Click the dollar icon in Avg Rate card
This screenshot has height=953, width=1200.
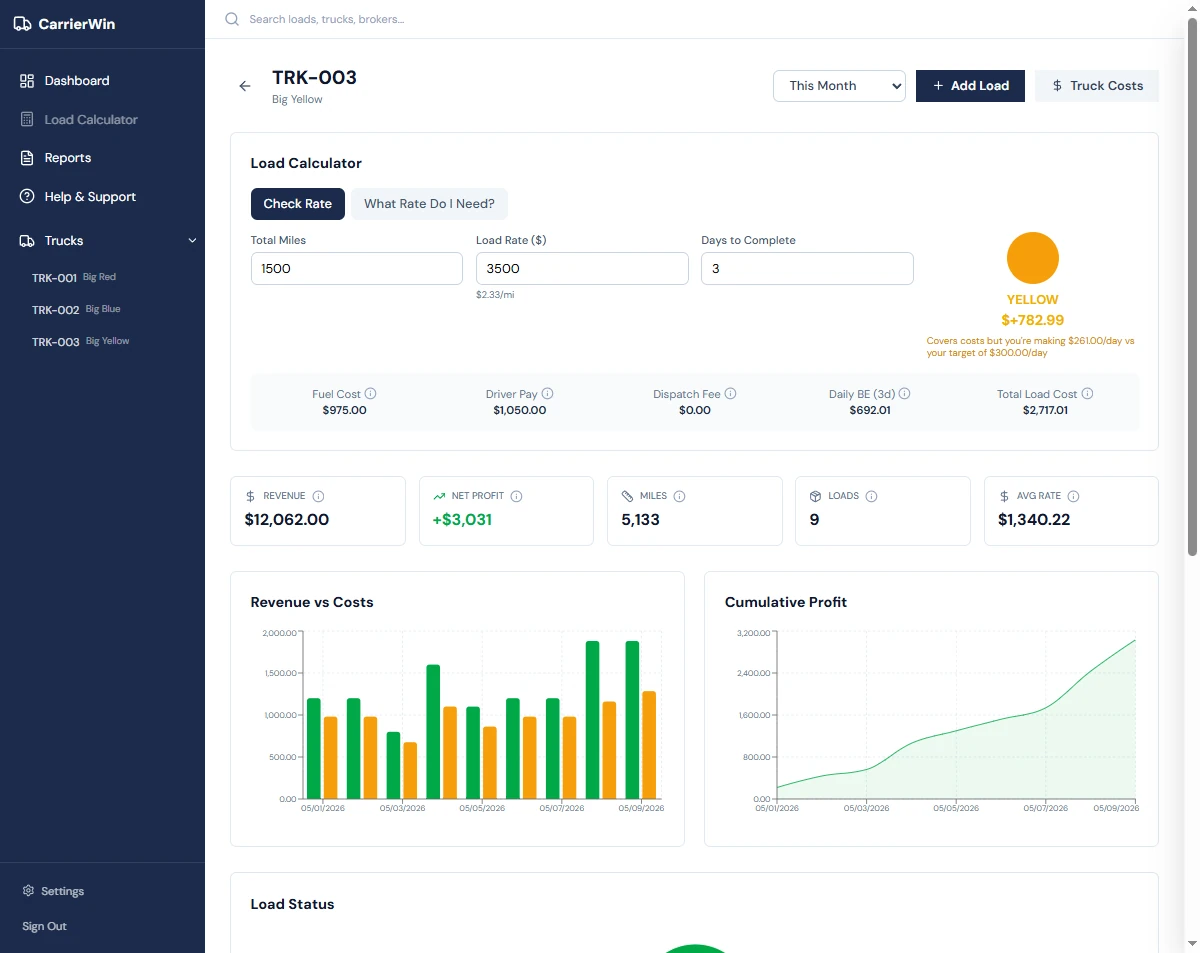1004,496
